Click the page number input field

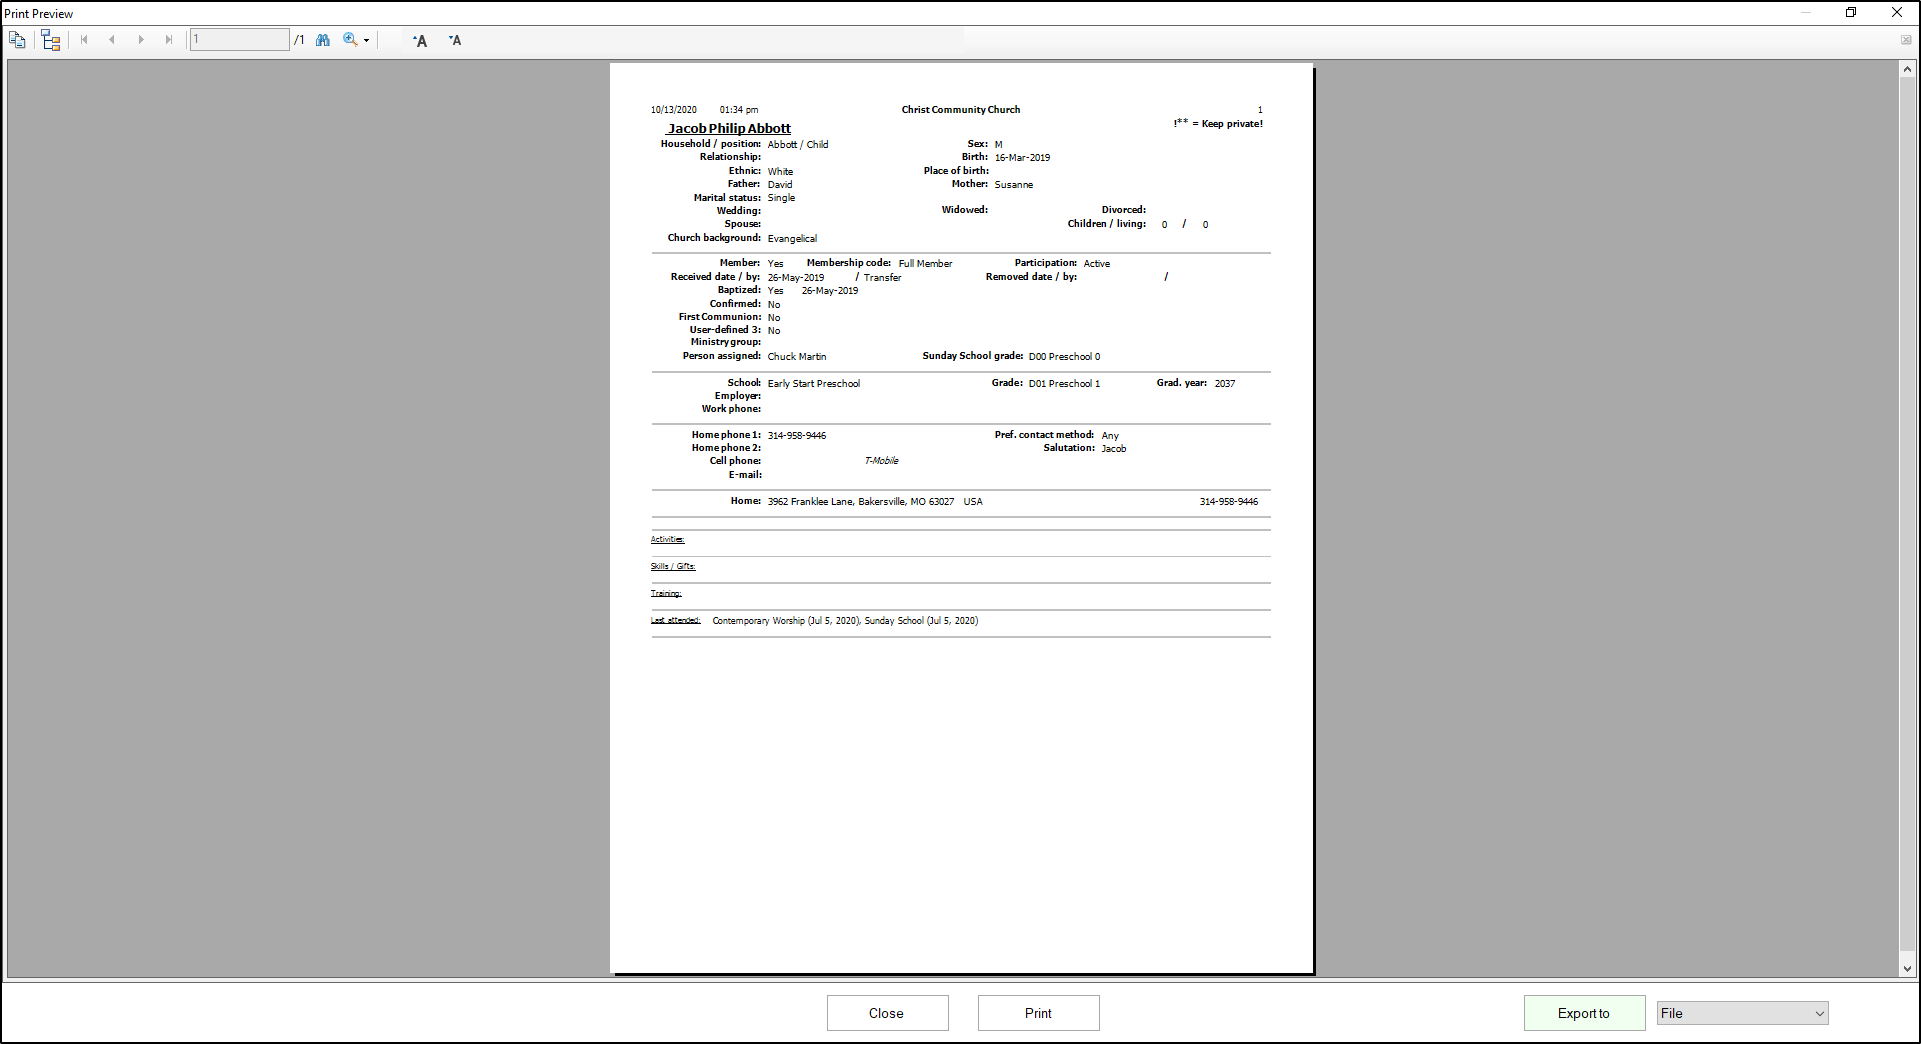[240, 40]
